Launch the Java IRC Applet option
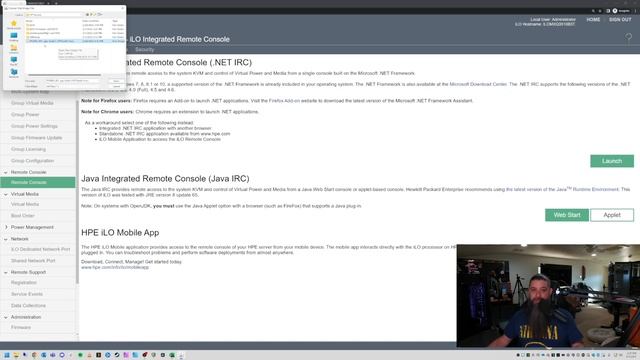This screenshot has height=360, width=640. (x=612, y=215)
